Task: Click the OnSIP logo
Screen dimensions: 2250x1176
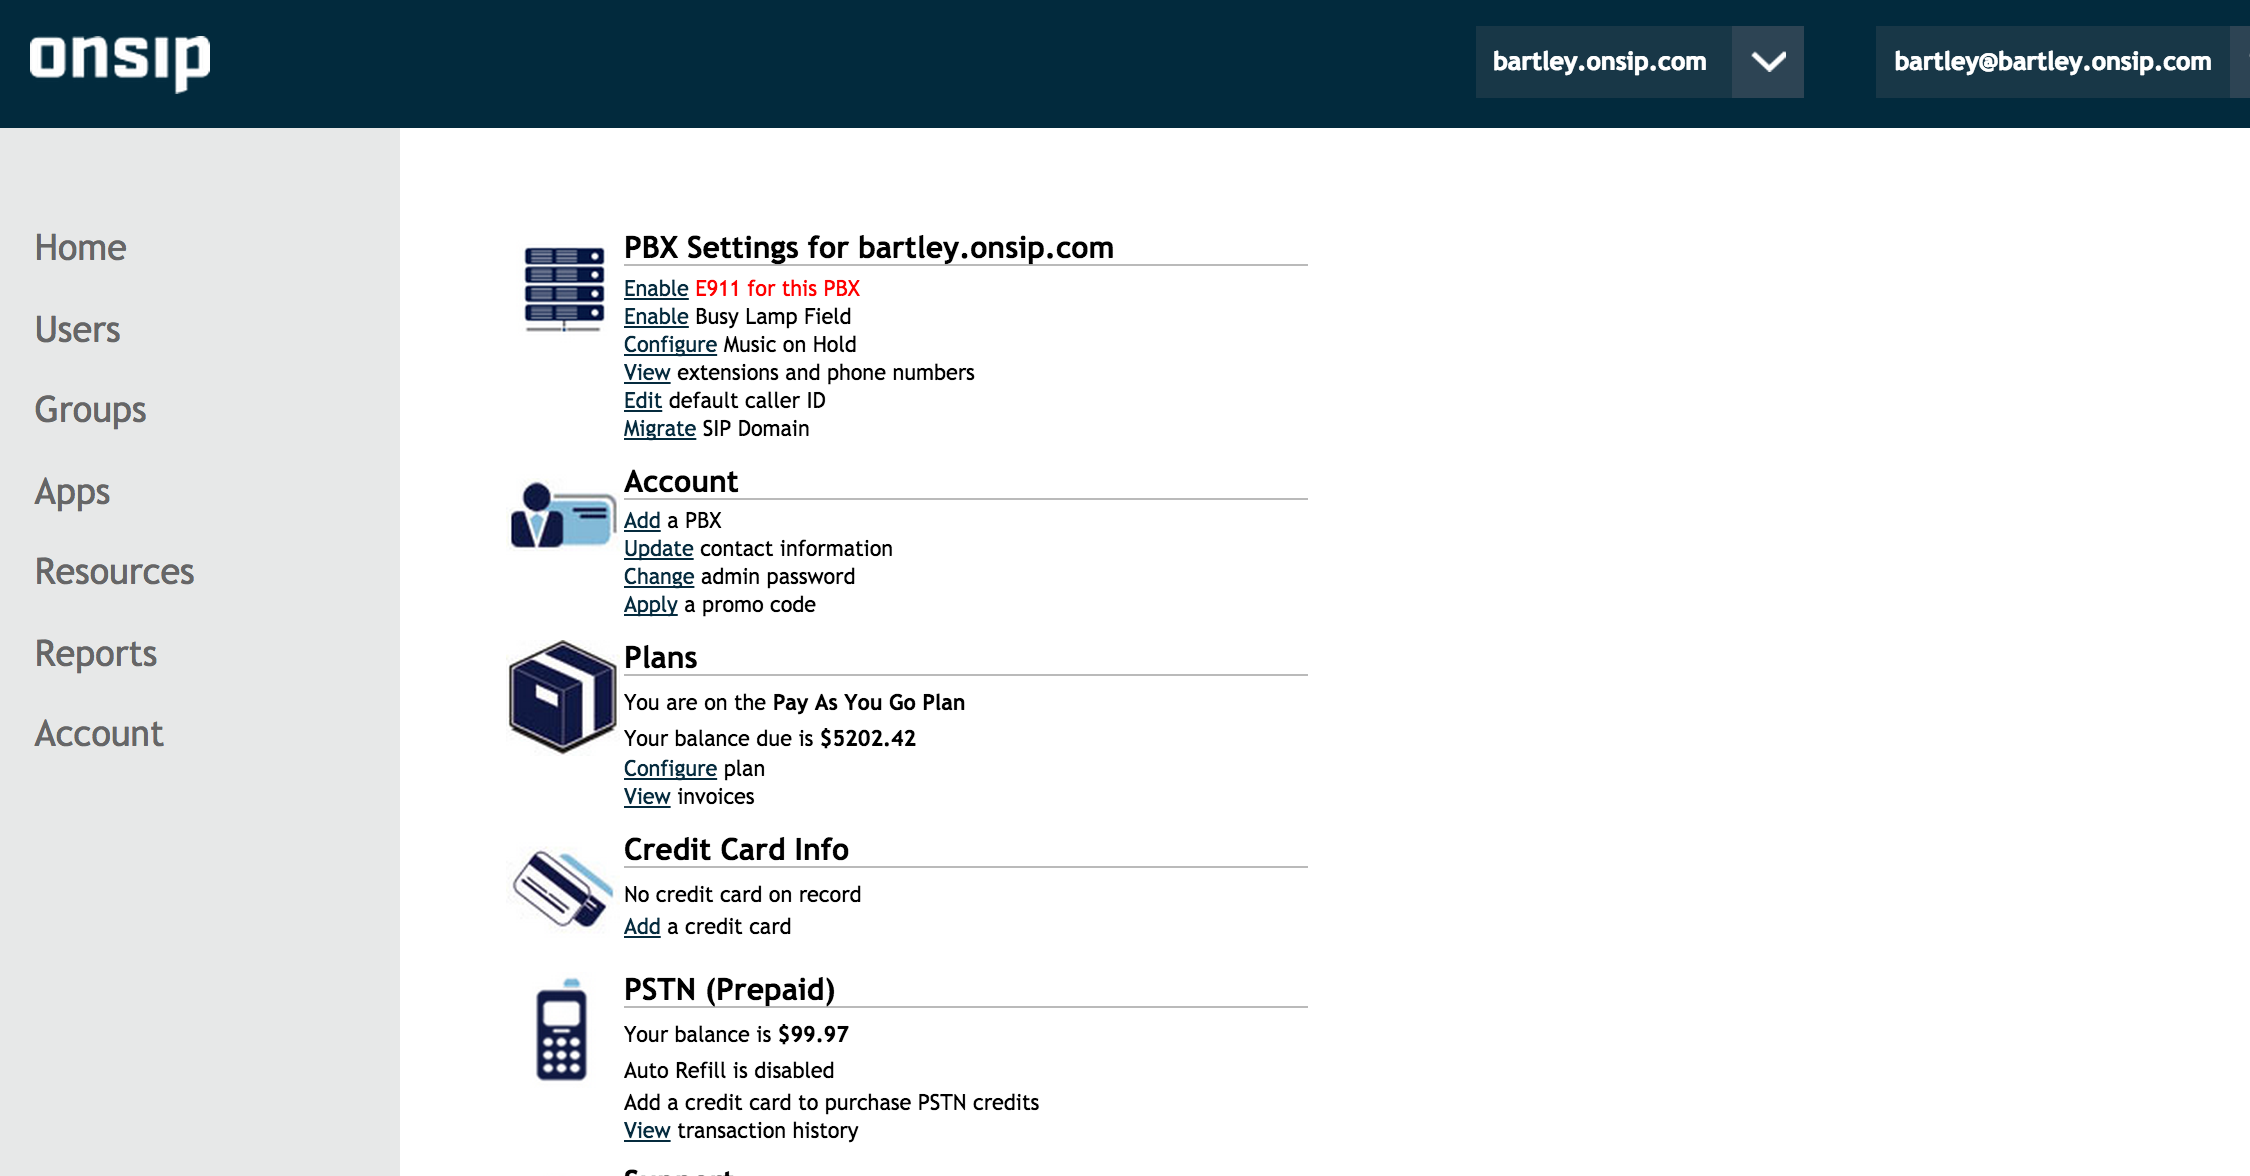Action: tap(120, 62)
